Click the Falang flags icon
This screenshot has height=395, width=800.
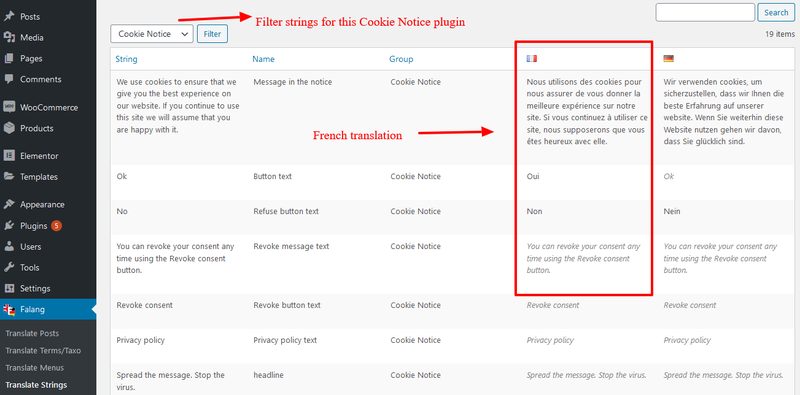pyautogui.click(x=9, y=309)
